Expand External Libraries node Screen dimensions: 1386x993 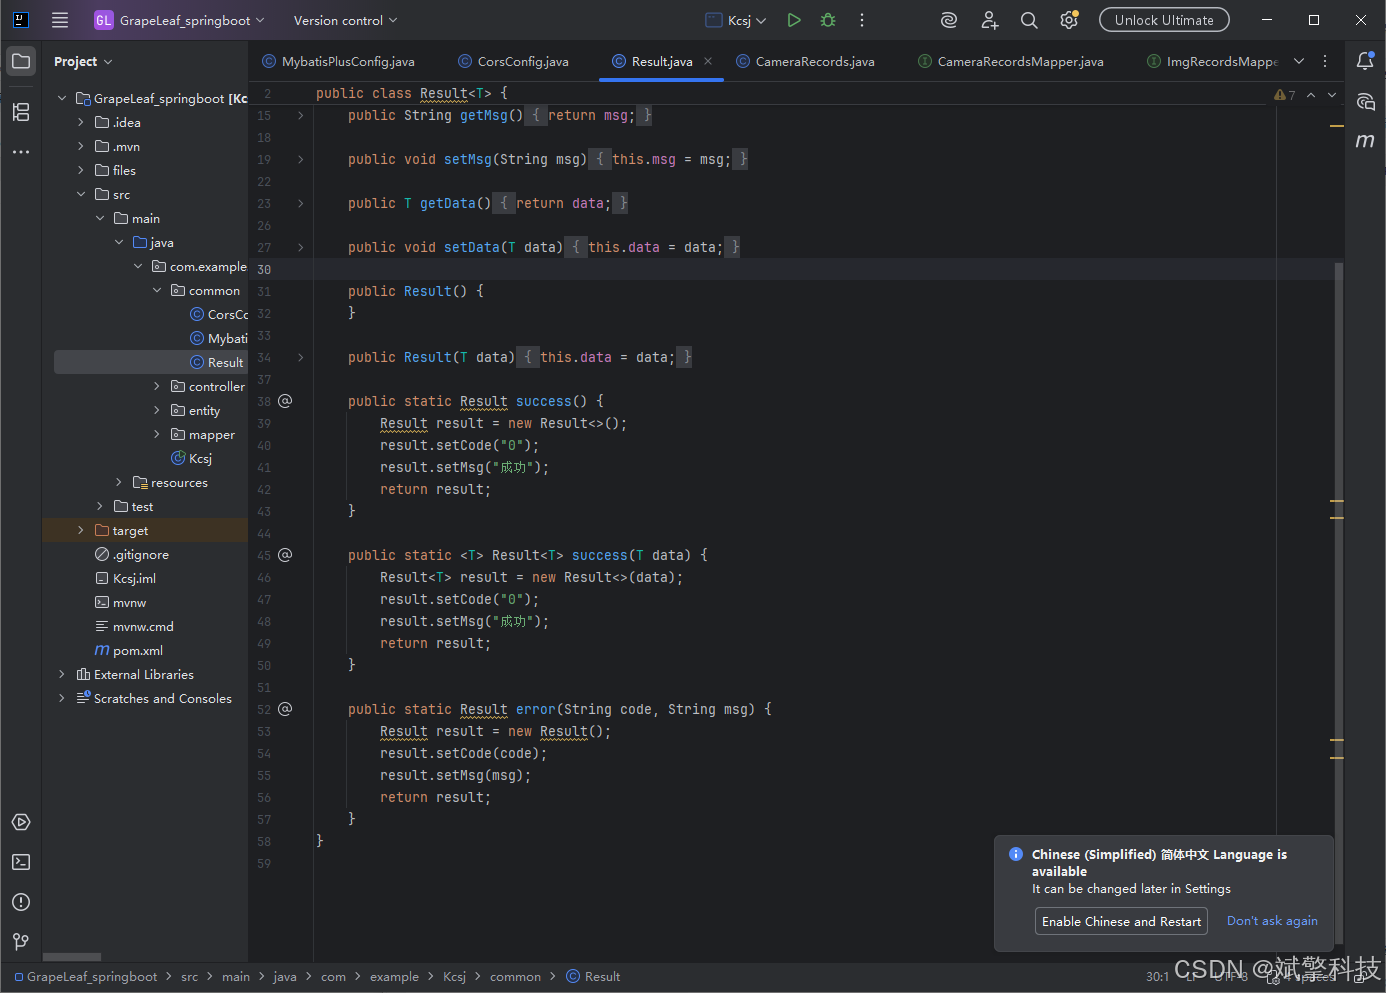pos(62,674)
